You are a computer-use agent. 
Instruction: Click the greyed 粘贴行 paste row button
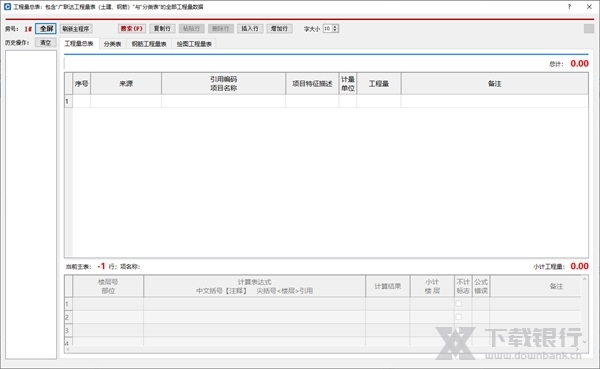click(x=191, y=29)
